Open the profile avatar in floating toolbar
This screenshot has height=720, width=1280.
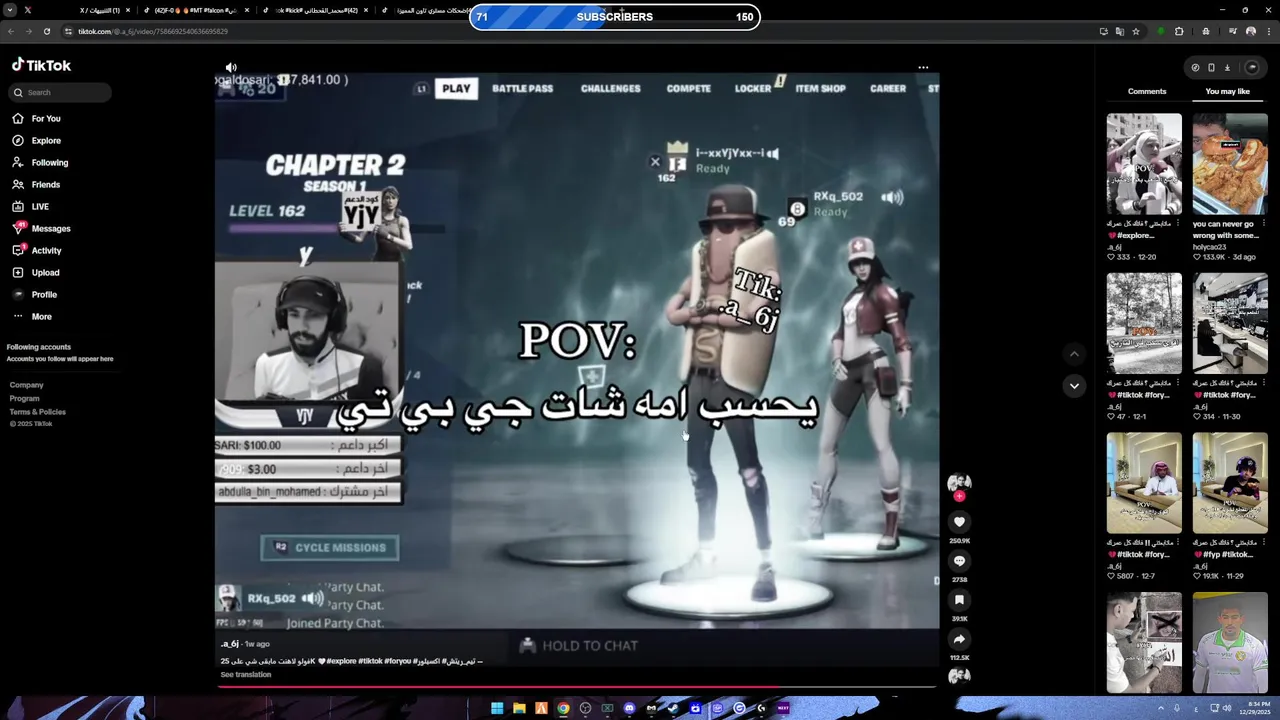1252,68
